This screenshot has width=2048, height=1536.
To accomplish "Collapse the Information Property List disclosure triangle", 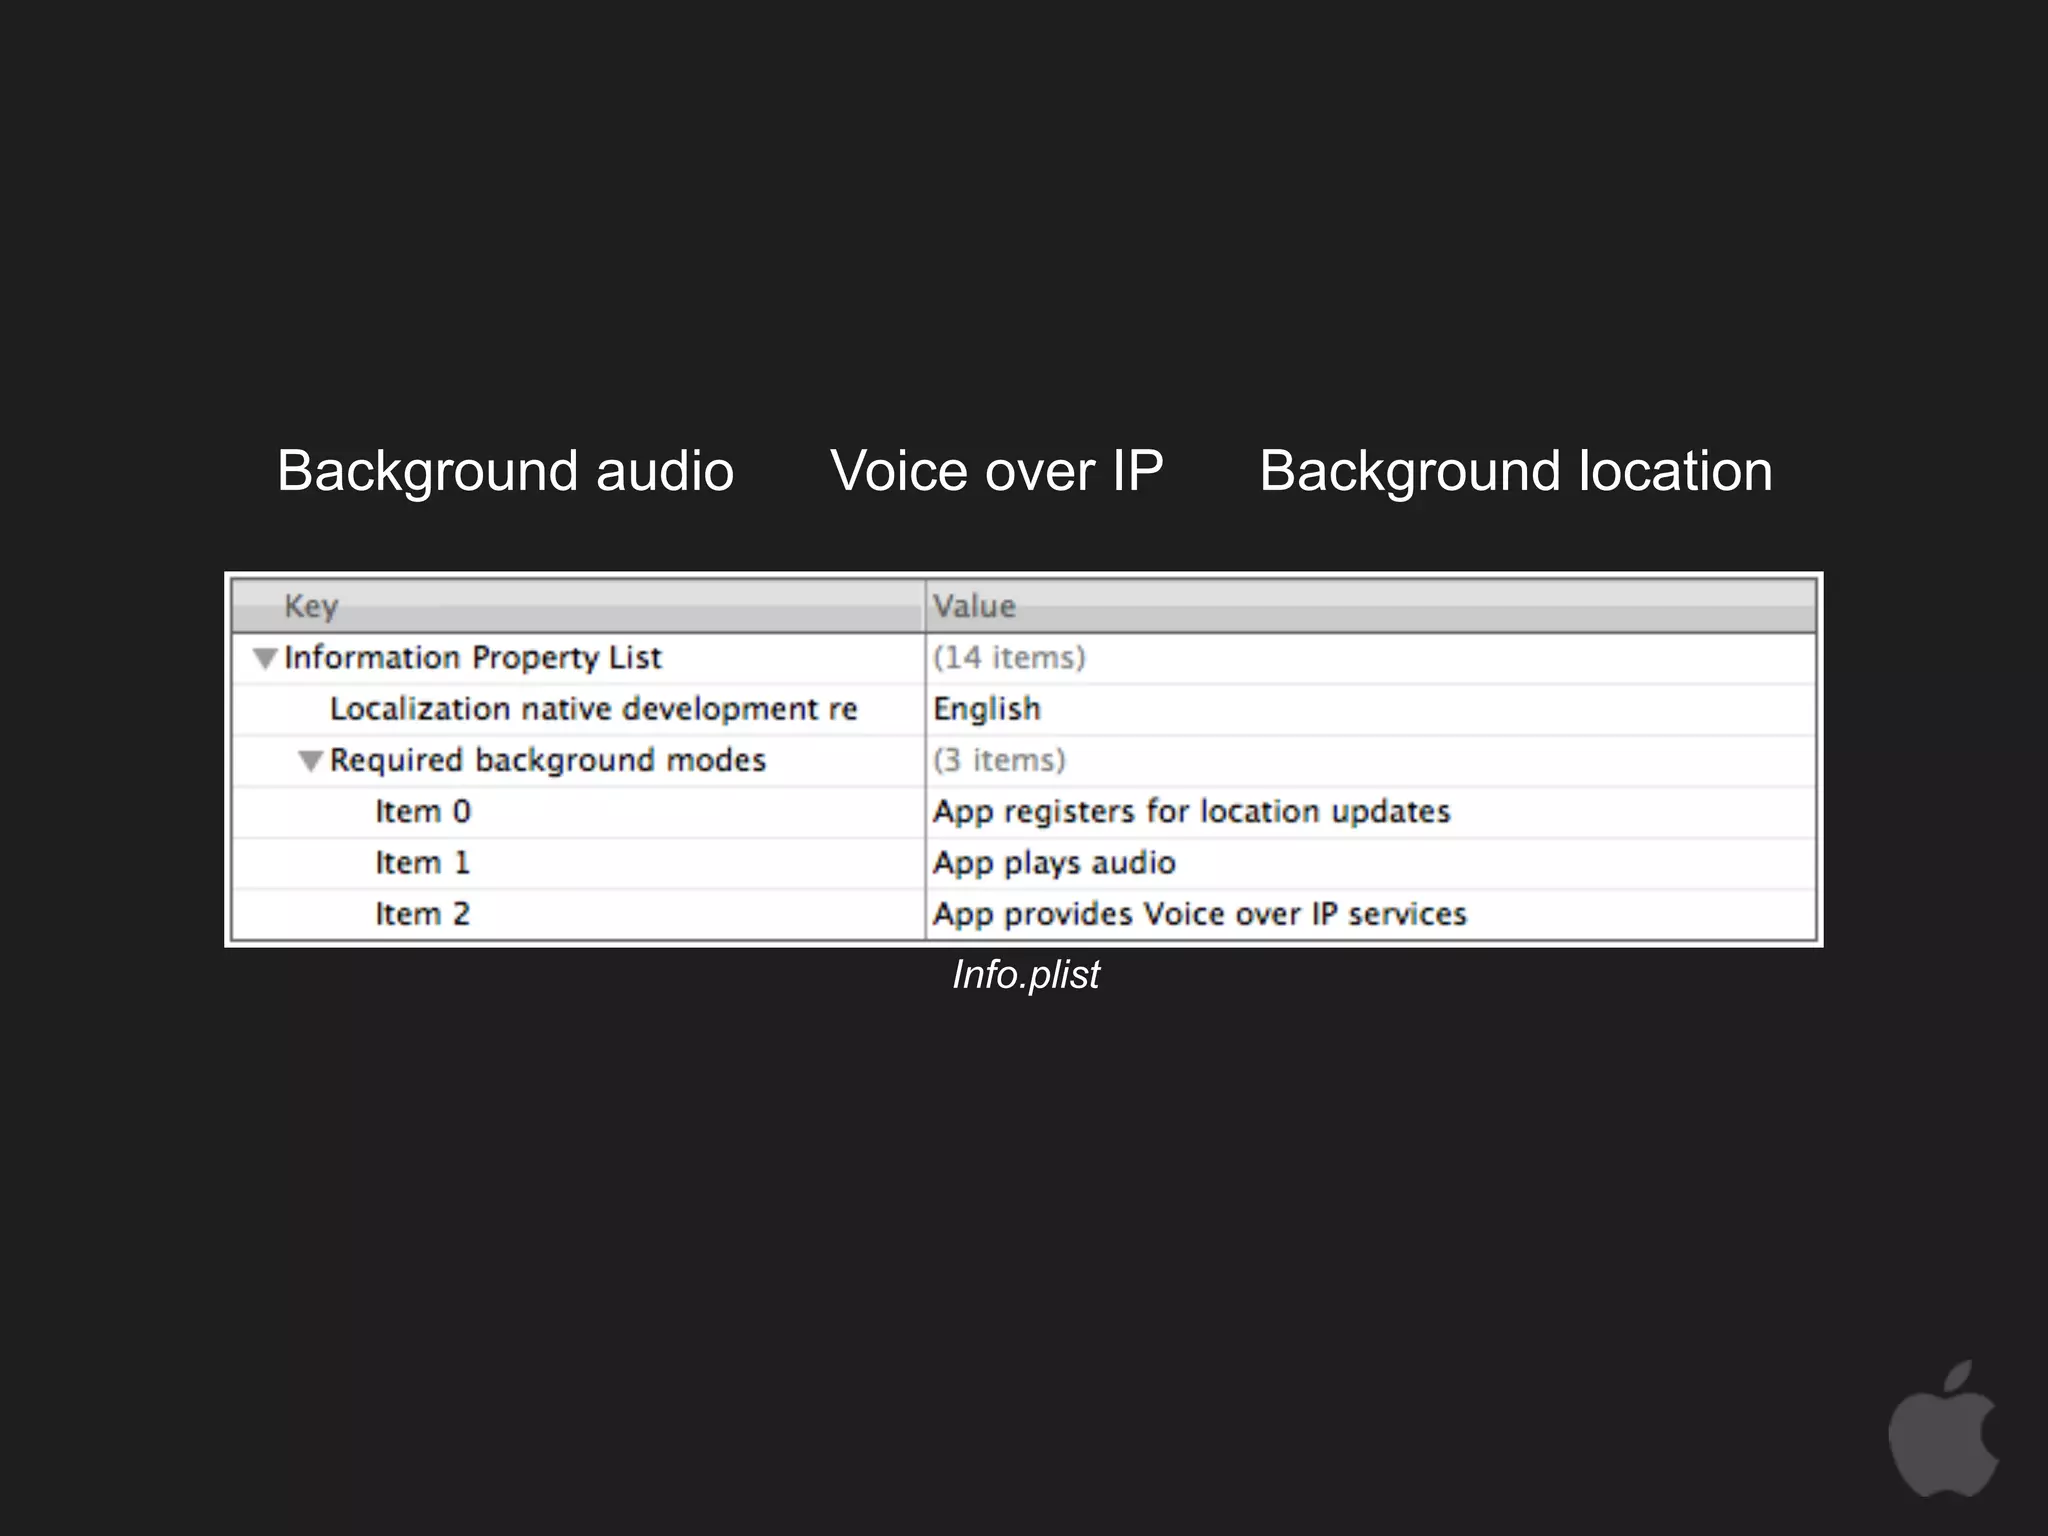I will [265, 658].
